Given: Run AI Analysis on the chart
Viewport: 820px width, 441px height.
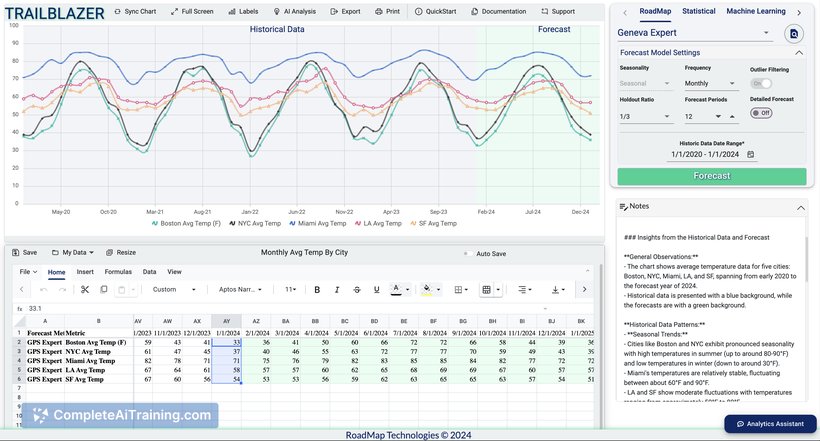Looking at the screenshot, I should coord(295,11).
